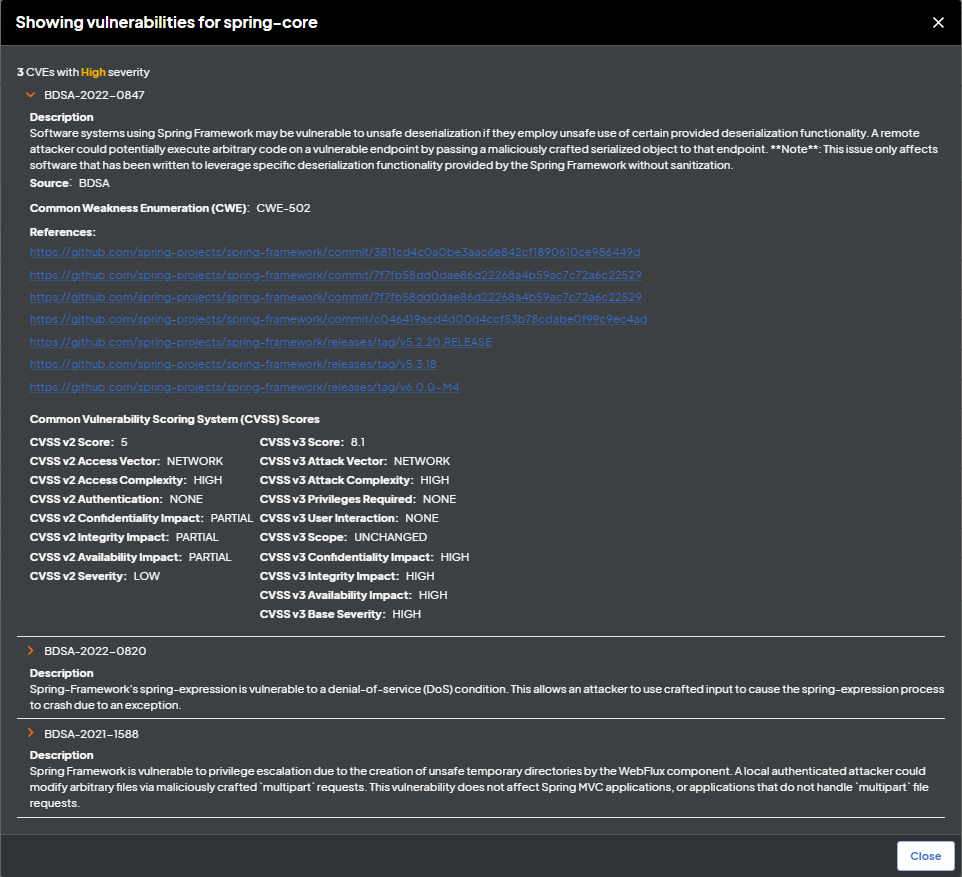Open the v5.3.18 release tag link
962x877 pixels.
[233, 364]
